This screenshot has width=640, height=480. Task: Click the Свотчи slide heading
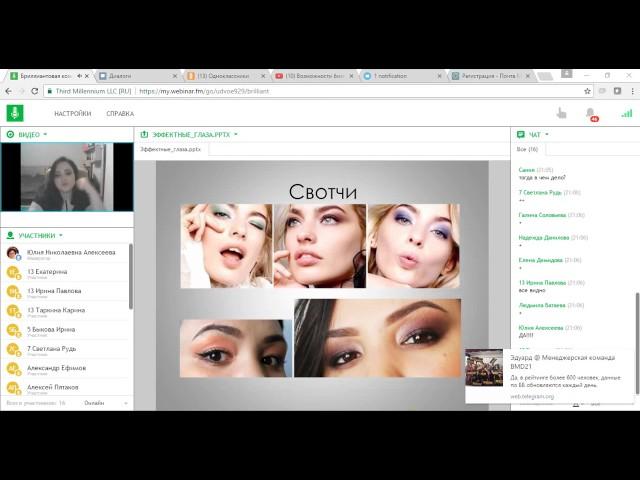[x=322, y=191]
